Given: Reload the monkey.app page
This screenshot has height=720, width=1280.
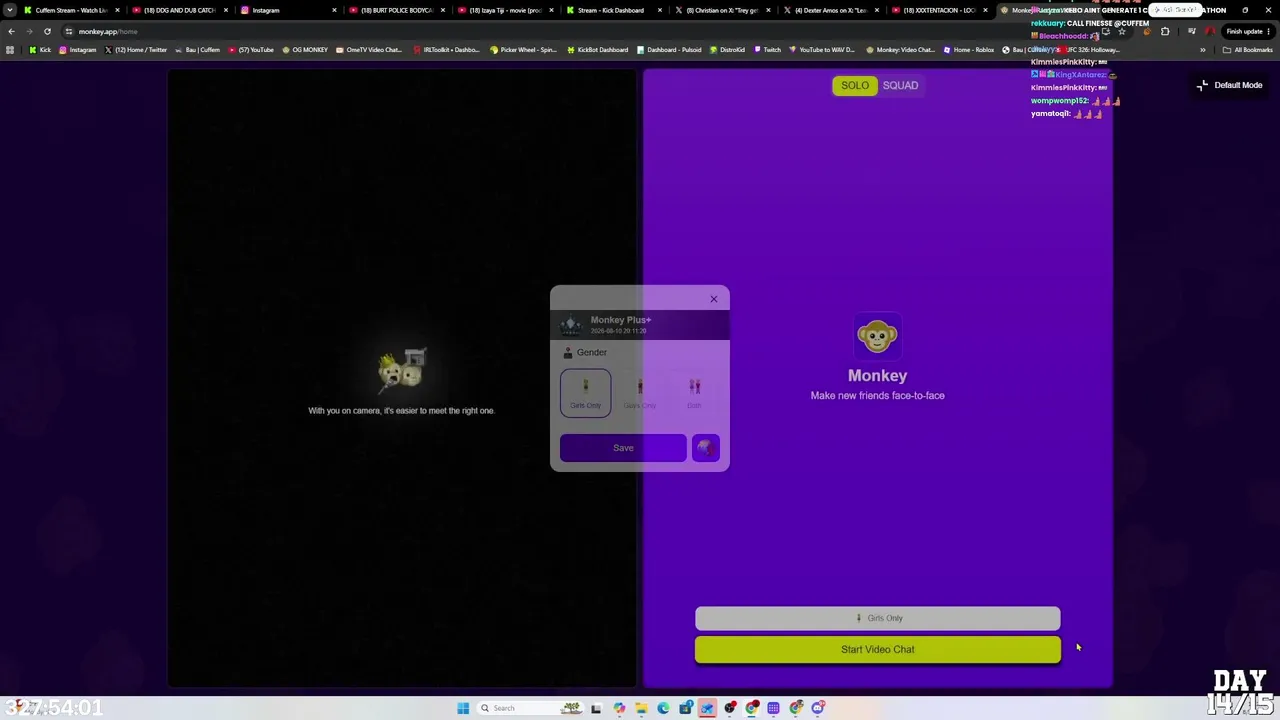Looking at the screenshot, I should point(47,32).
